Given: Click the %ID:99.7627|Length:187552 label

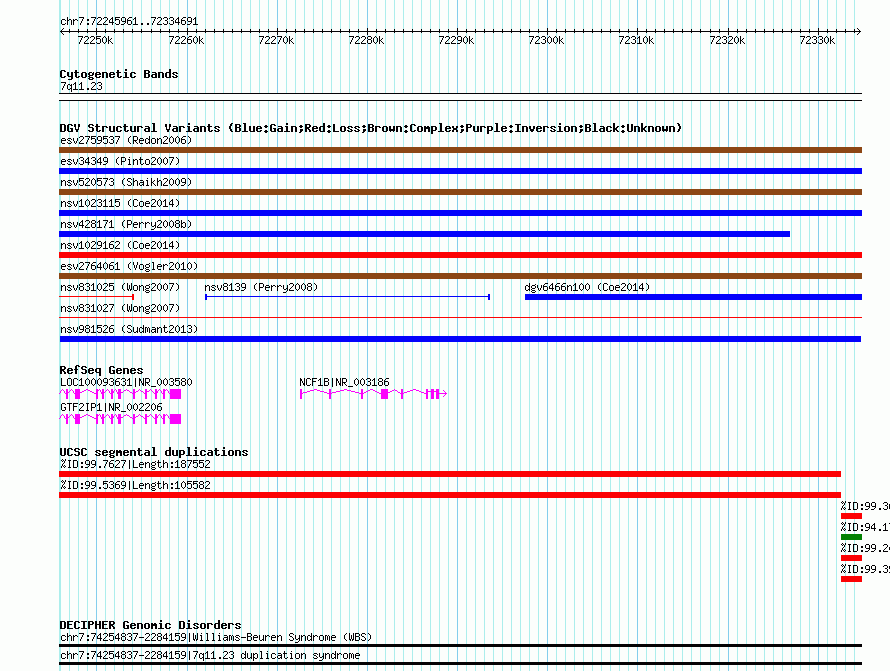Looking at the screenshot, I should pos(135,464).
